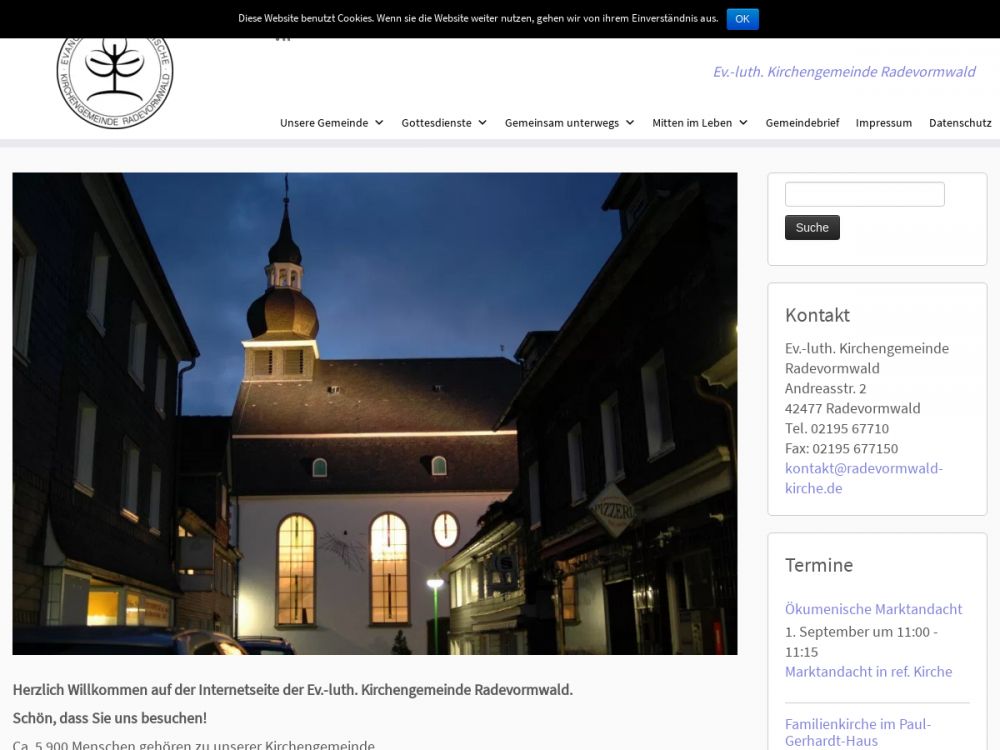Expand the Unsere Gemeinde menu chevron
1000x750 pixels.
coord(379,123)
